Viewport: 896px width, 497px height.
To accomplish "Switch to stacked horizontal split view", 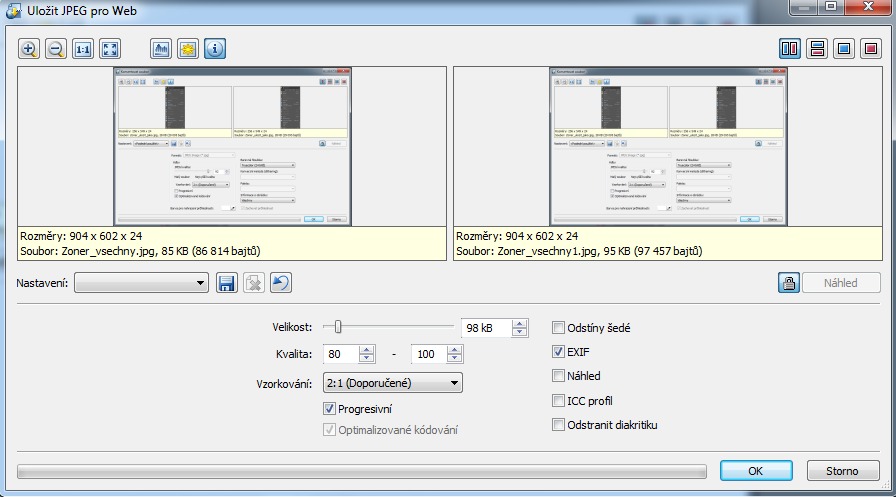I will [x=817, y=48].
